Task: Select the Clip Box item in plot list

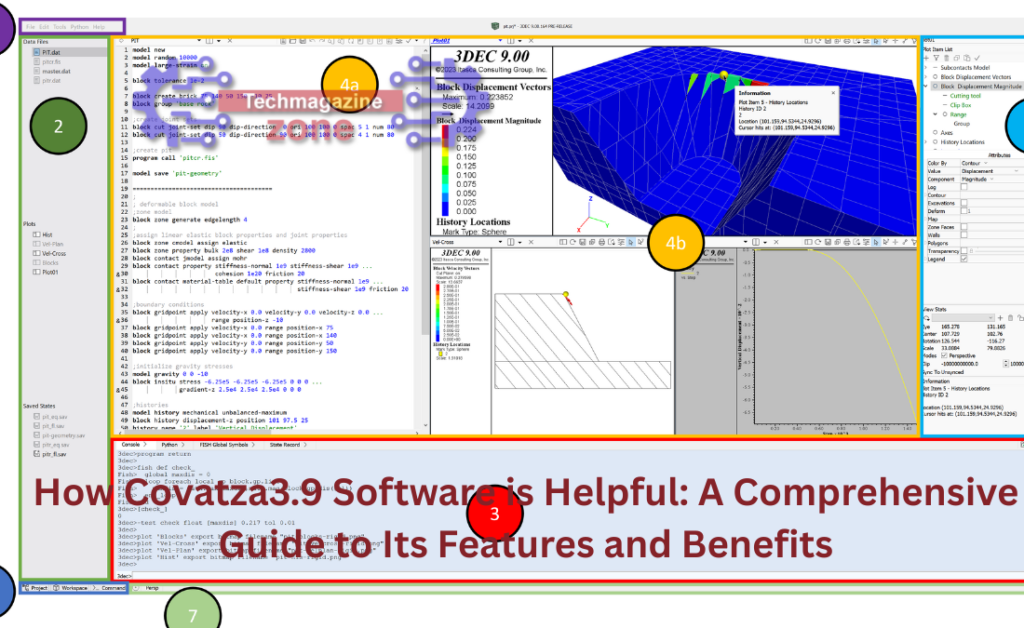Action: (961, 105)
